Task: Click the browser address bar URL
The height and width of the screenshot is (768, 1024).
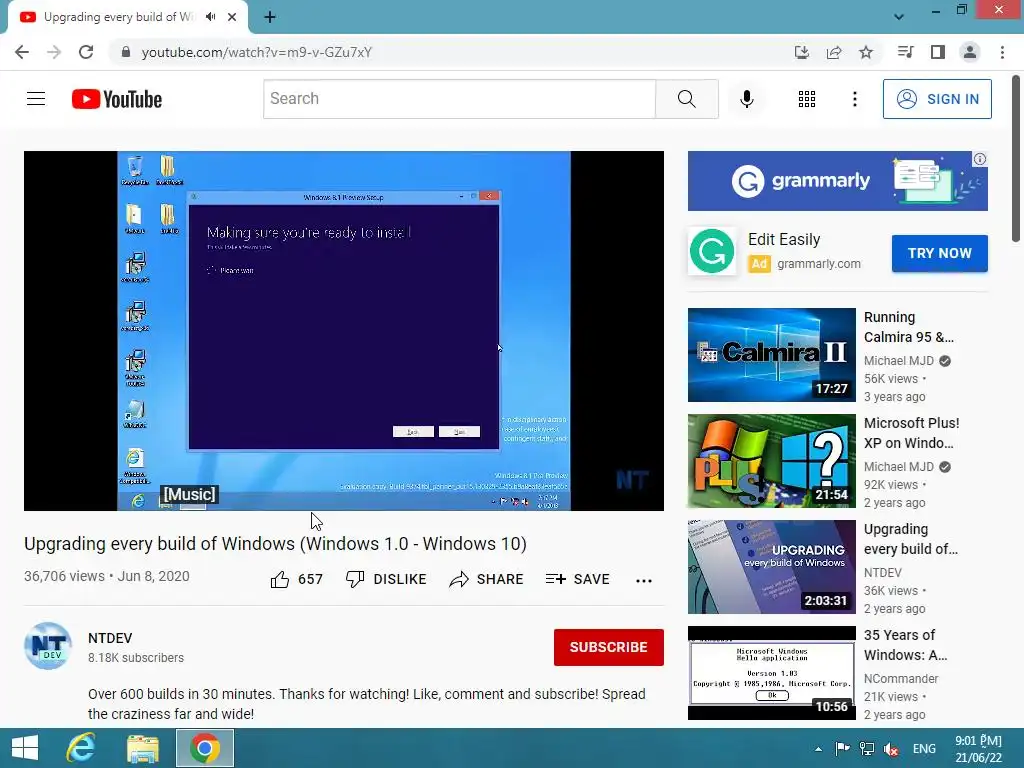Action: (x=257, y=52)
